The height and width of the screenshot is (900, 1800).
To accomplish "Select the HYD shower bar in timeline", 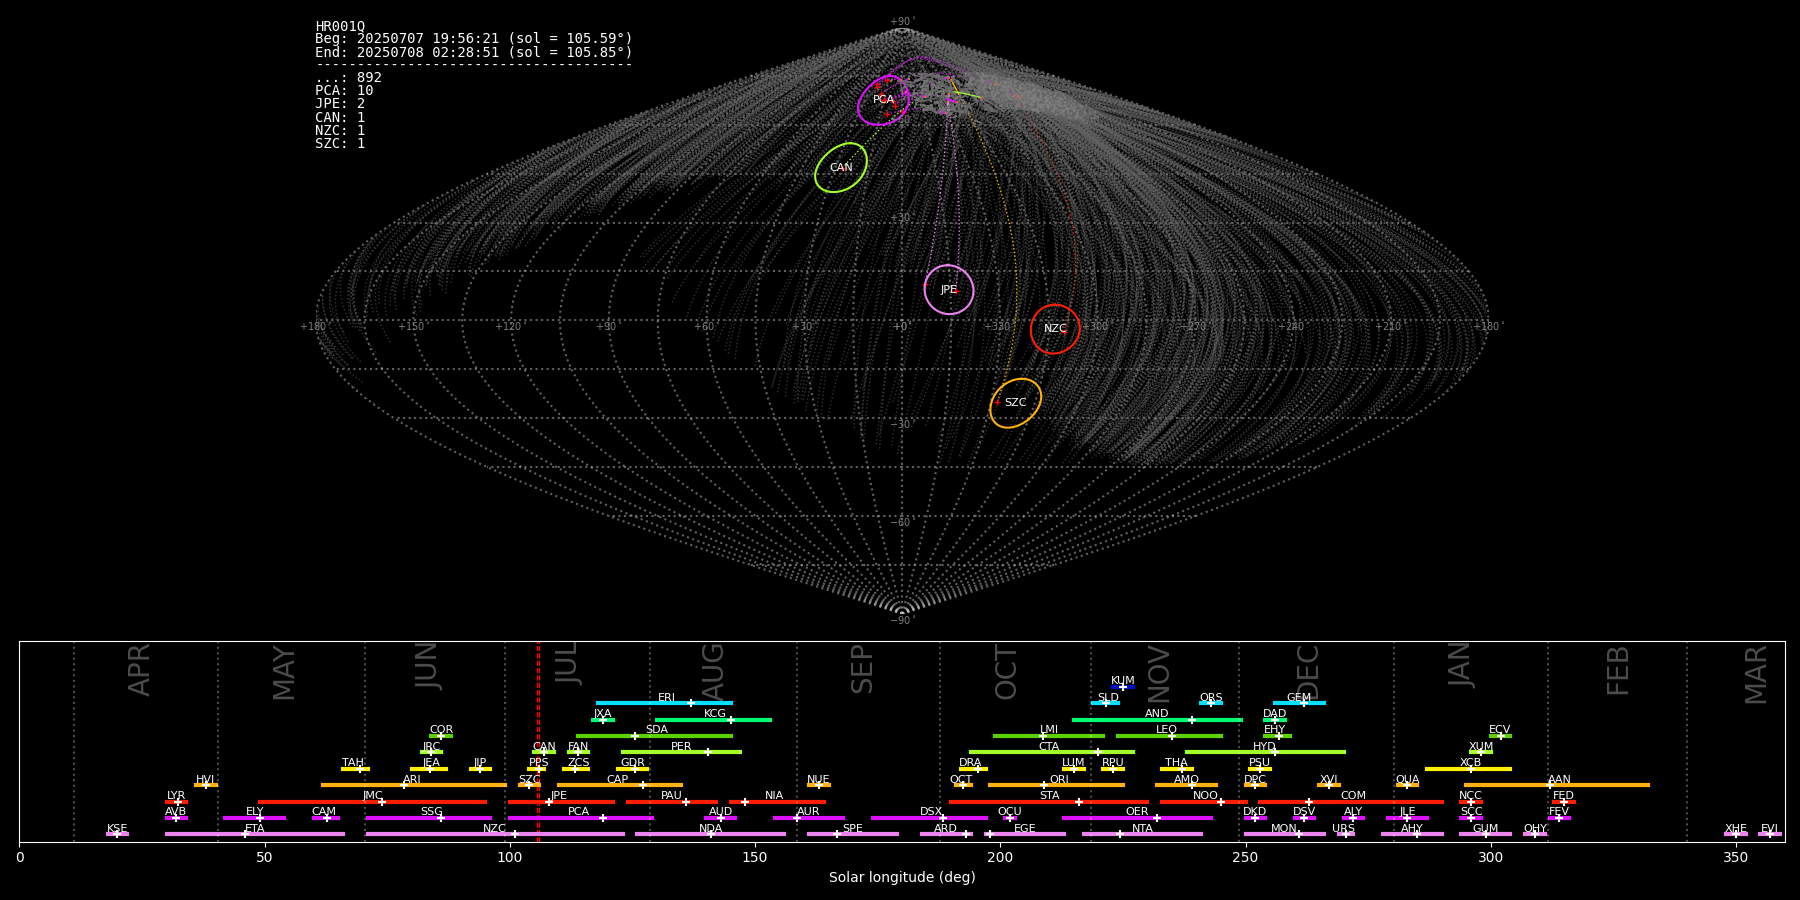I will 1265,752.
